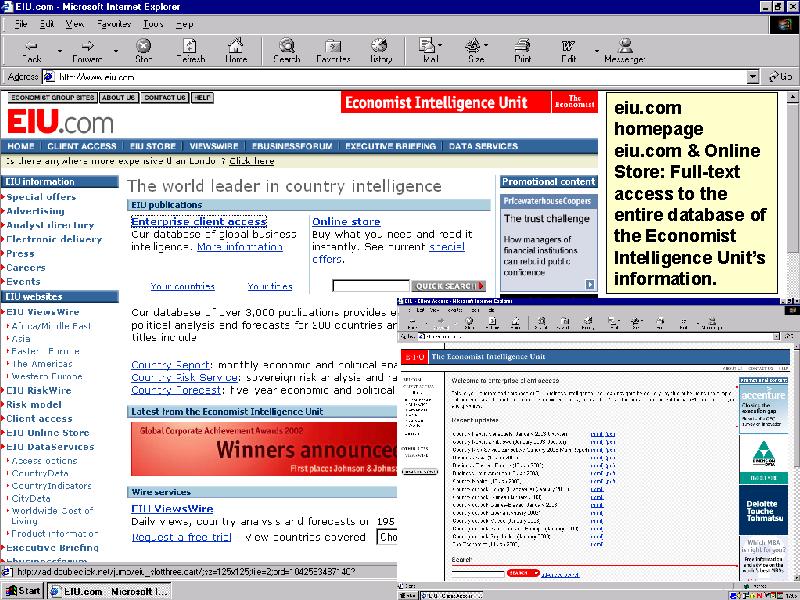Refresh the EIU.com page
Image resolution: width=800 pixels, height=600 pixels.
190,51
